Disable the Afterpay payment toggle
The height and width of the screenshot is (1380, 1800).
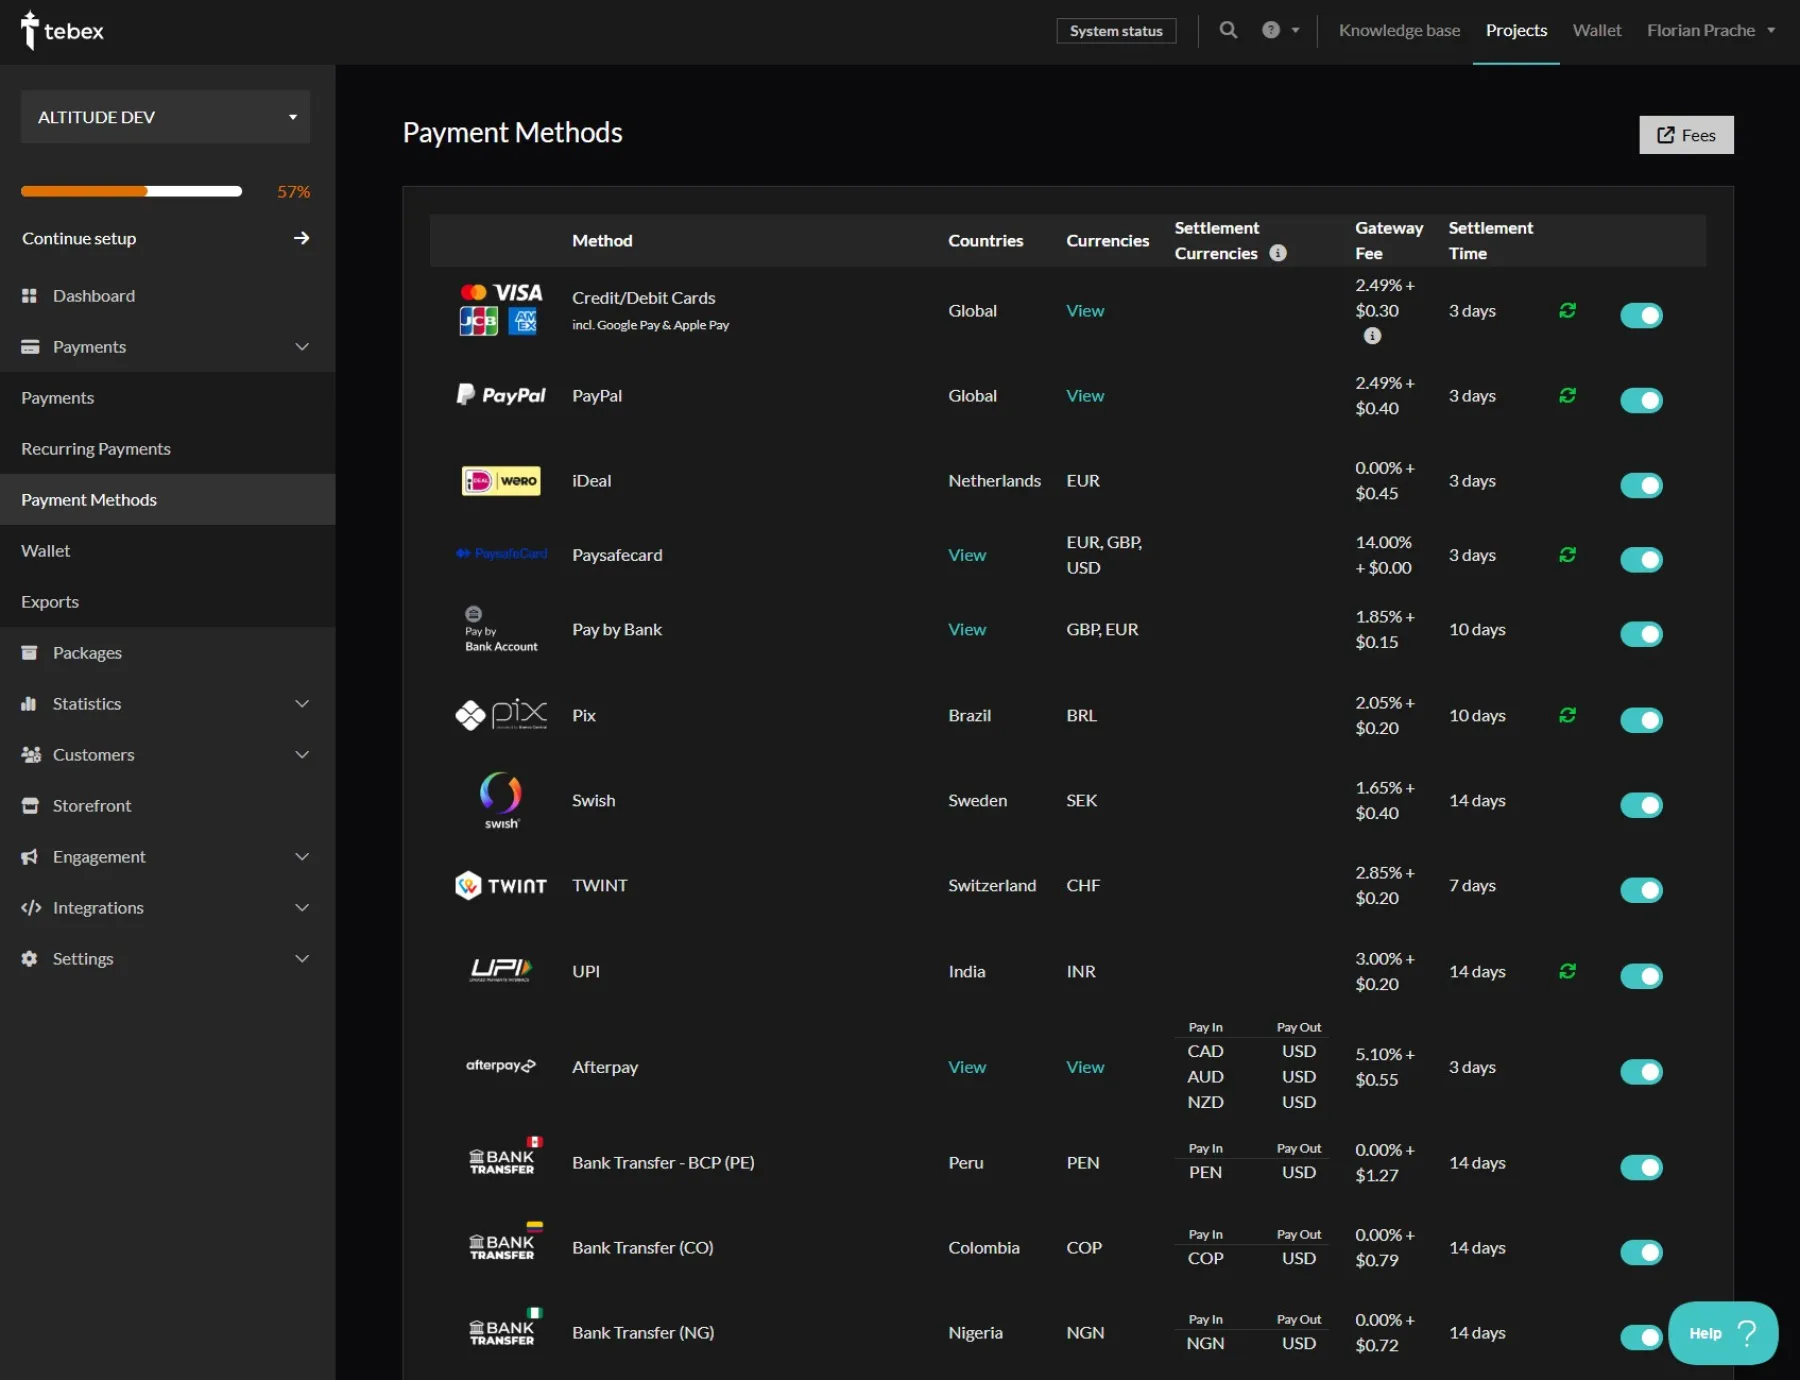click(x=1641, y=1072)
